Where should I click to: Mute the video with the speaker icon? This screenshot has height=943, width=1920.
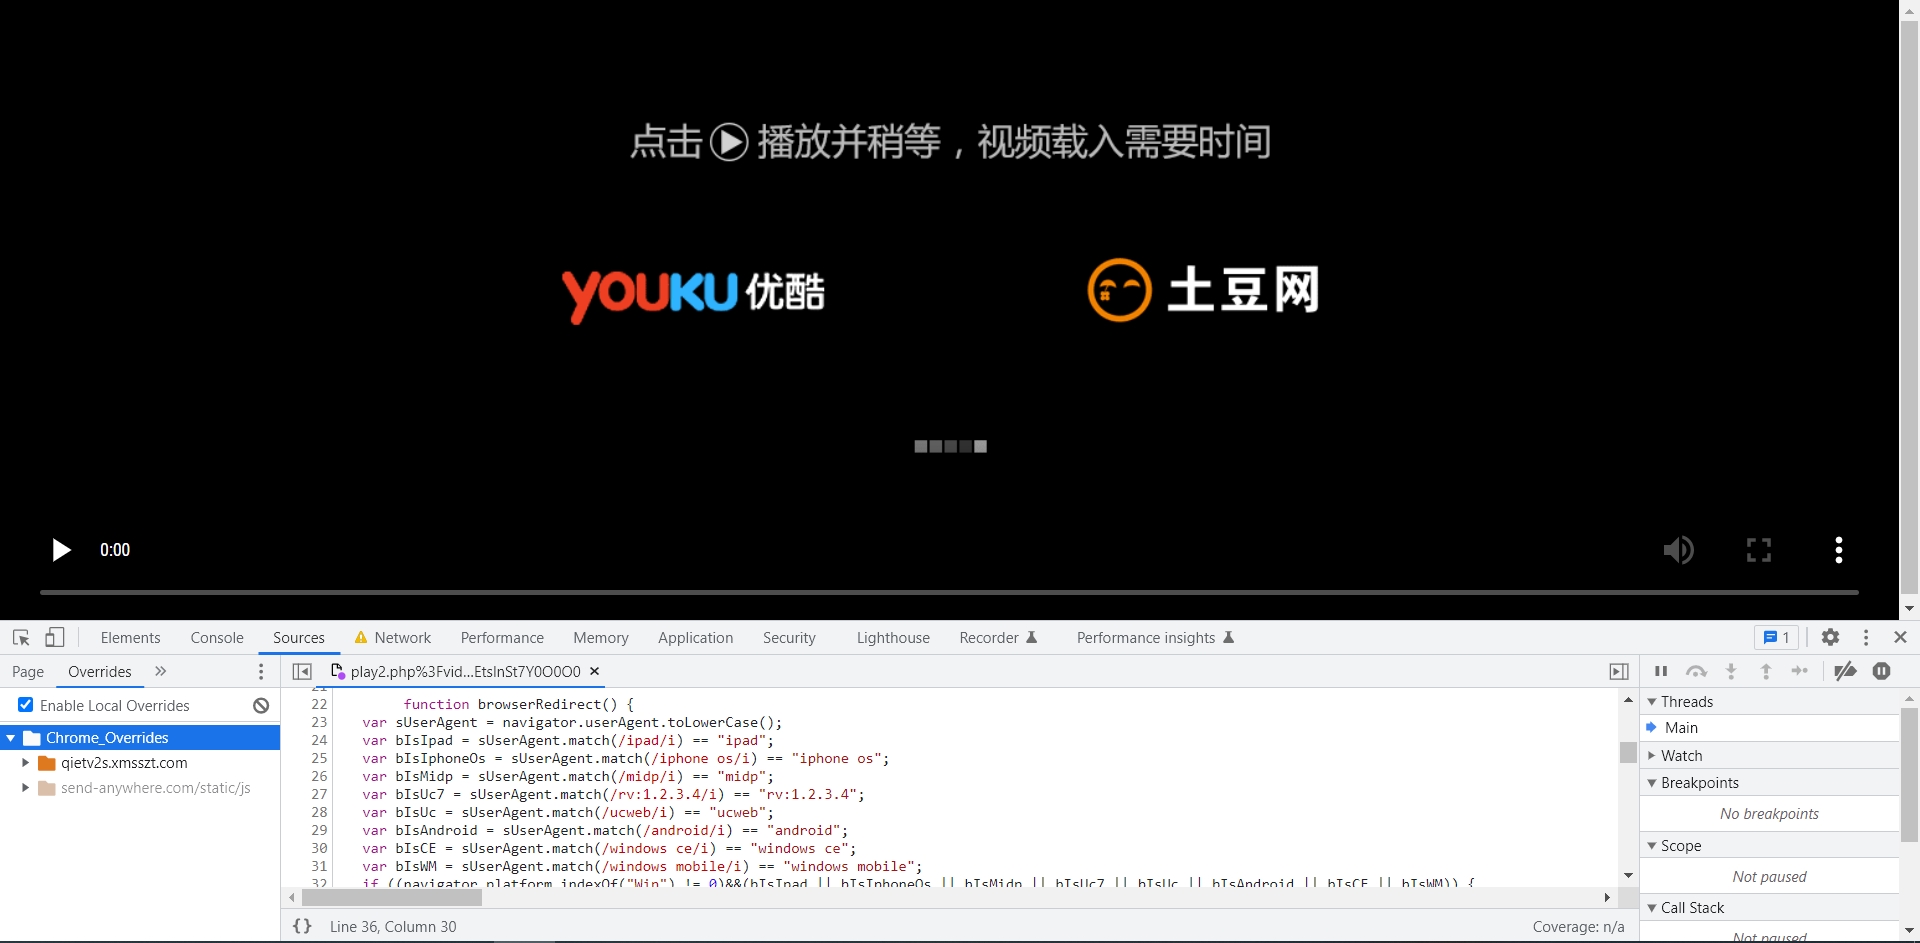tap(1678, 550)
